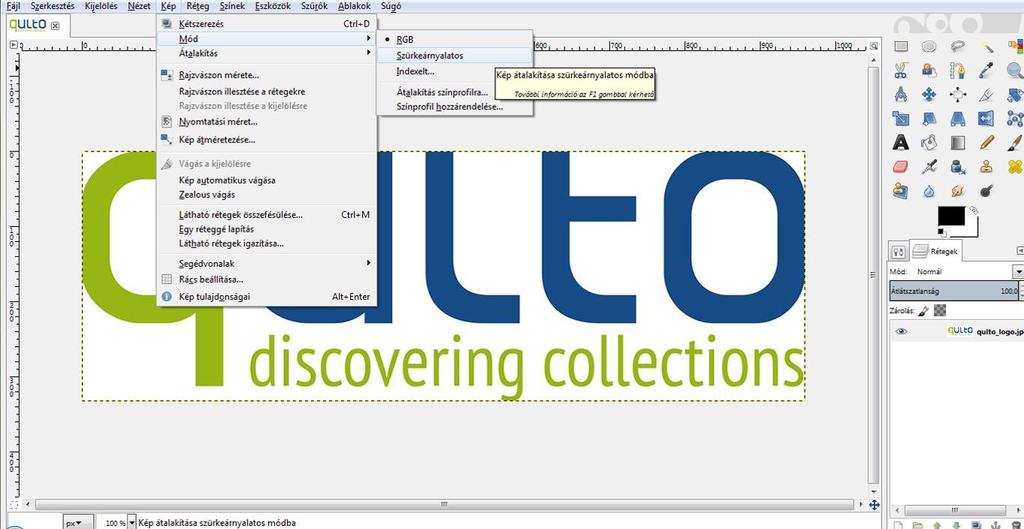
Task: Select the Perspective Clone tool
Action: 901,190
